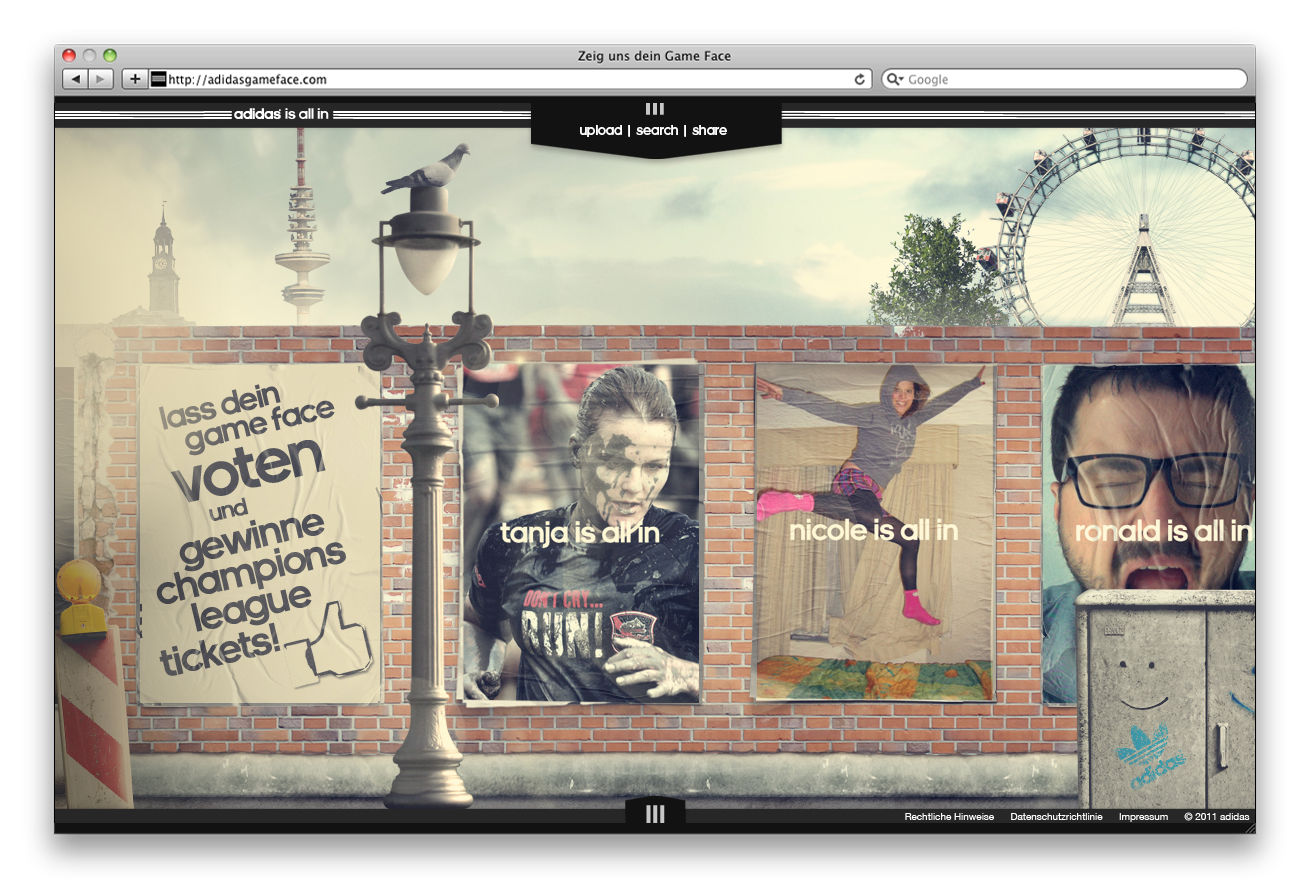Click the share menu item
The width and height of the screenshot is (1312, 889).
(710, 130)
